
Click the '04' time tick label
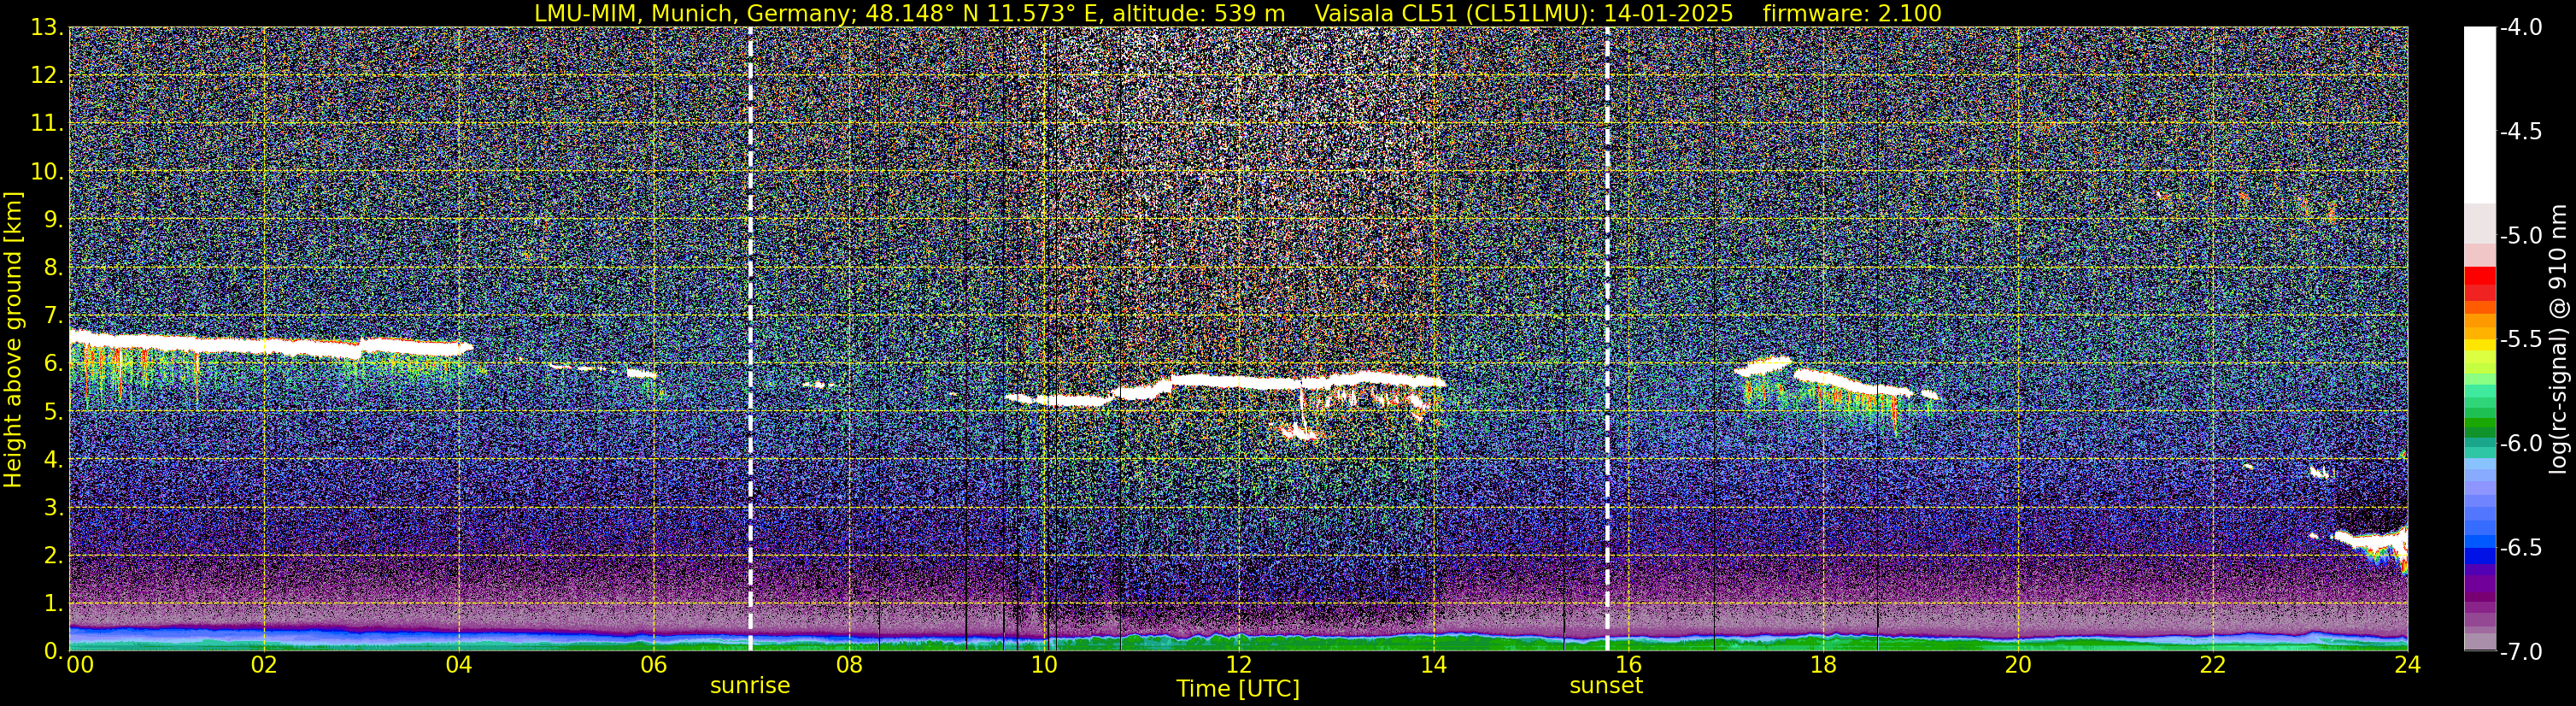(458, 665)
